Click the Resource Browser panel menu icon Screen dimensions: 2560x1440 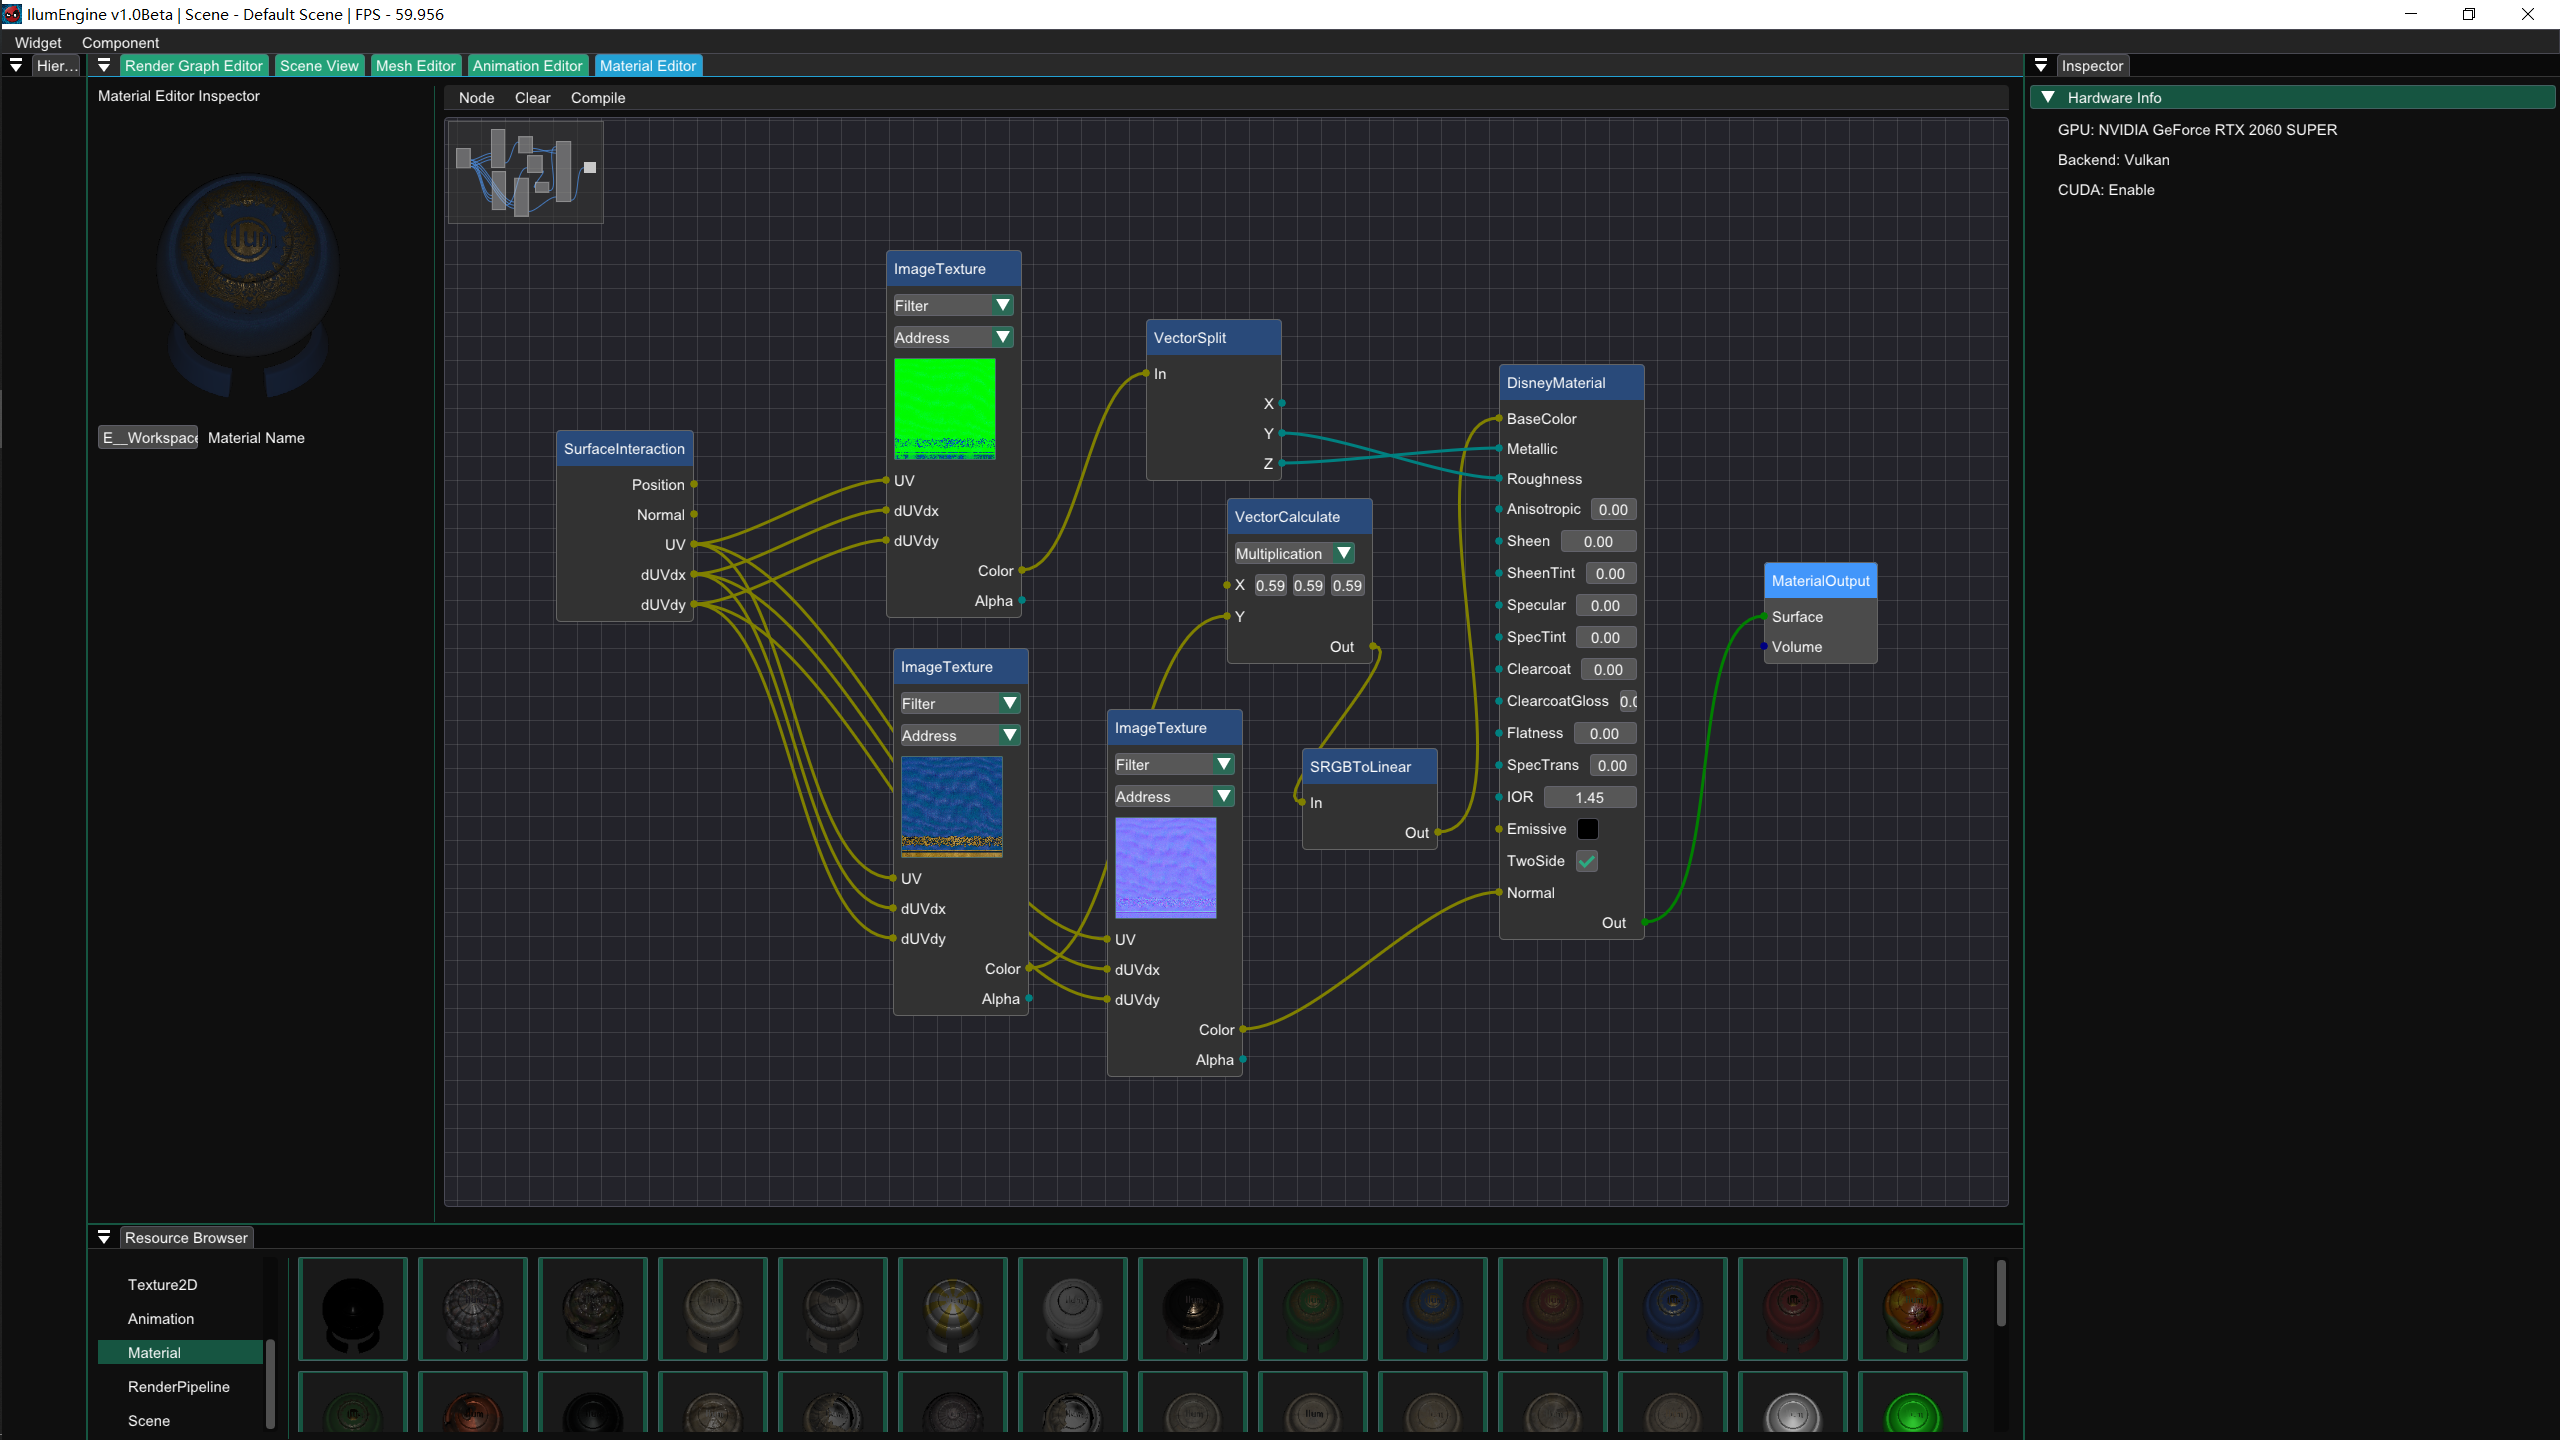(x=104, y=1237)
